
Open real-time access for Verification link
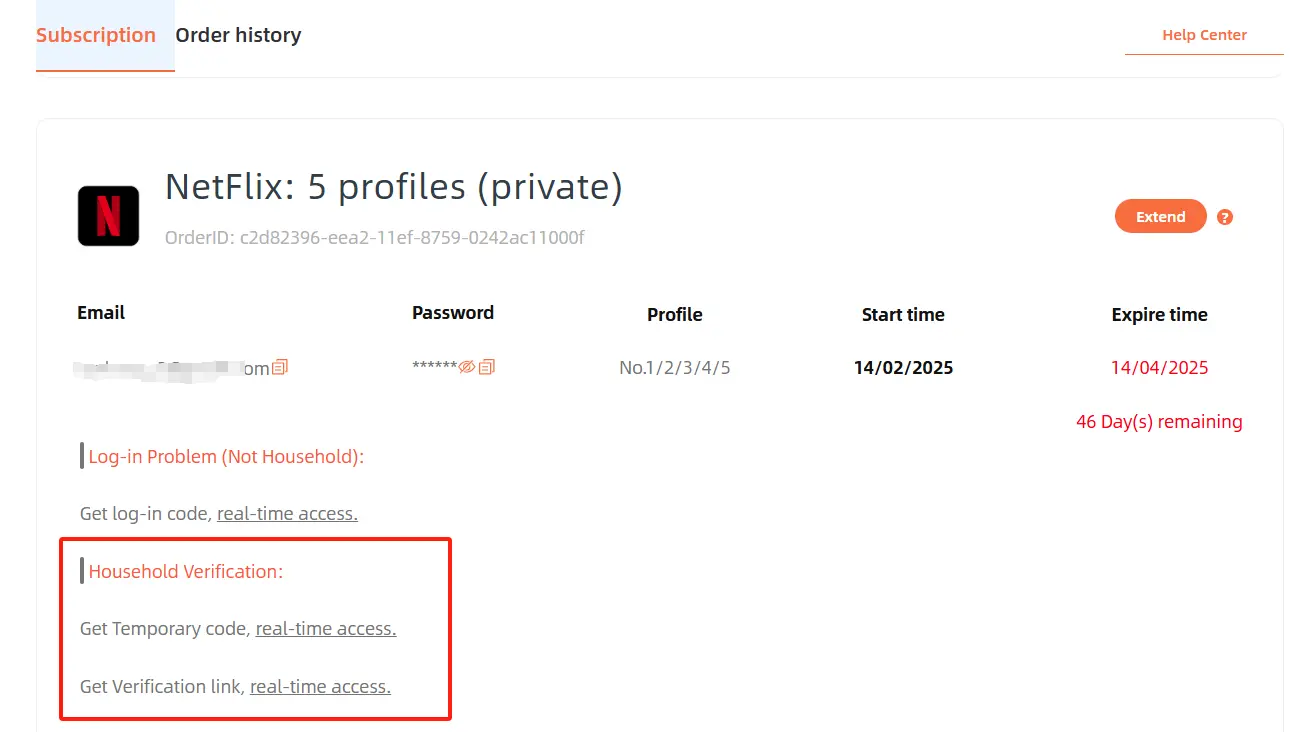pos(320,687)
